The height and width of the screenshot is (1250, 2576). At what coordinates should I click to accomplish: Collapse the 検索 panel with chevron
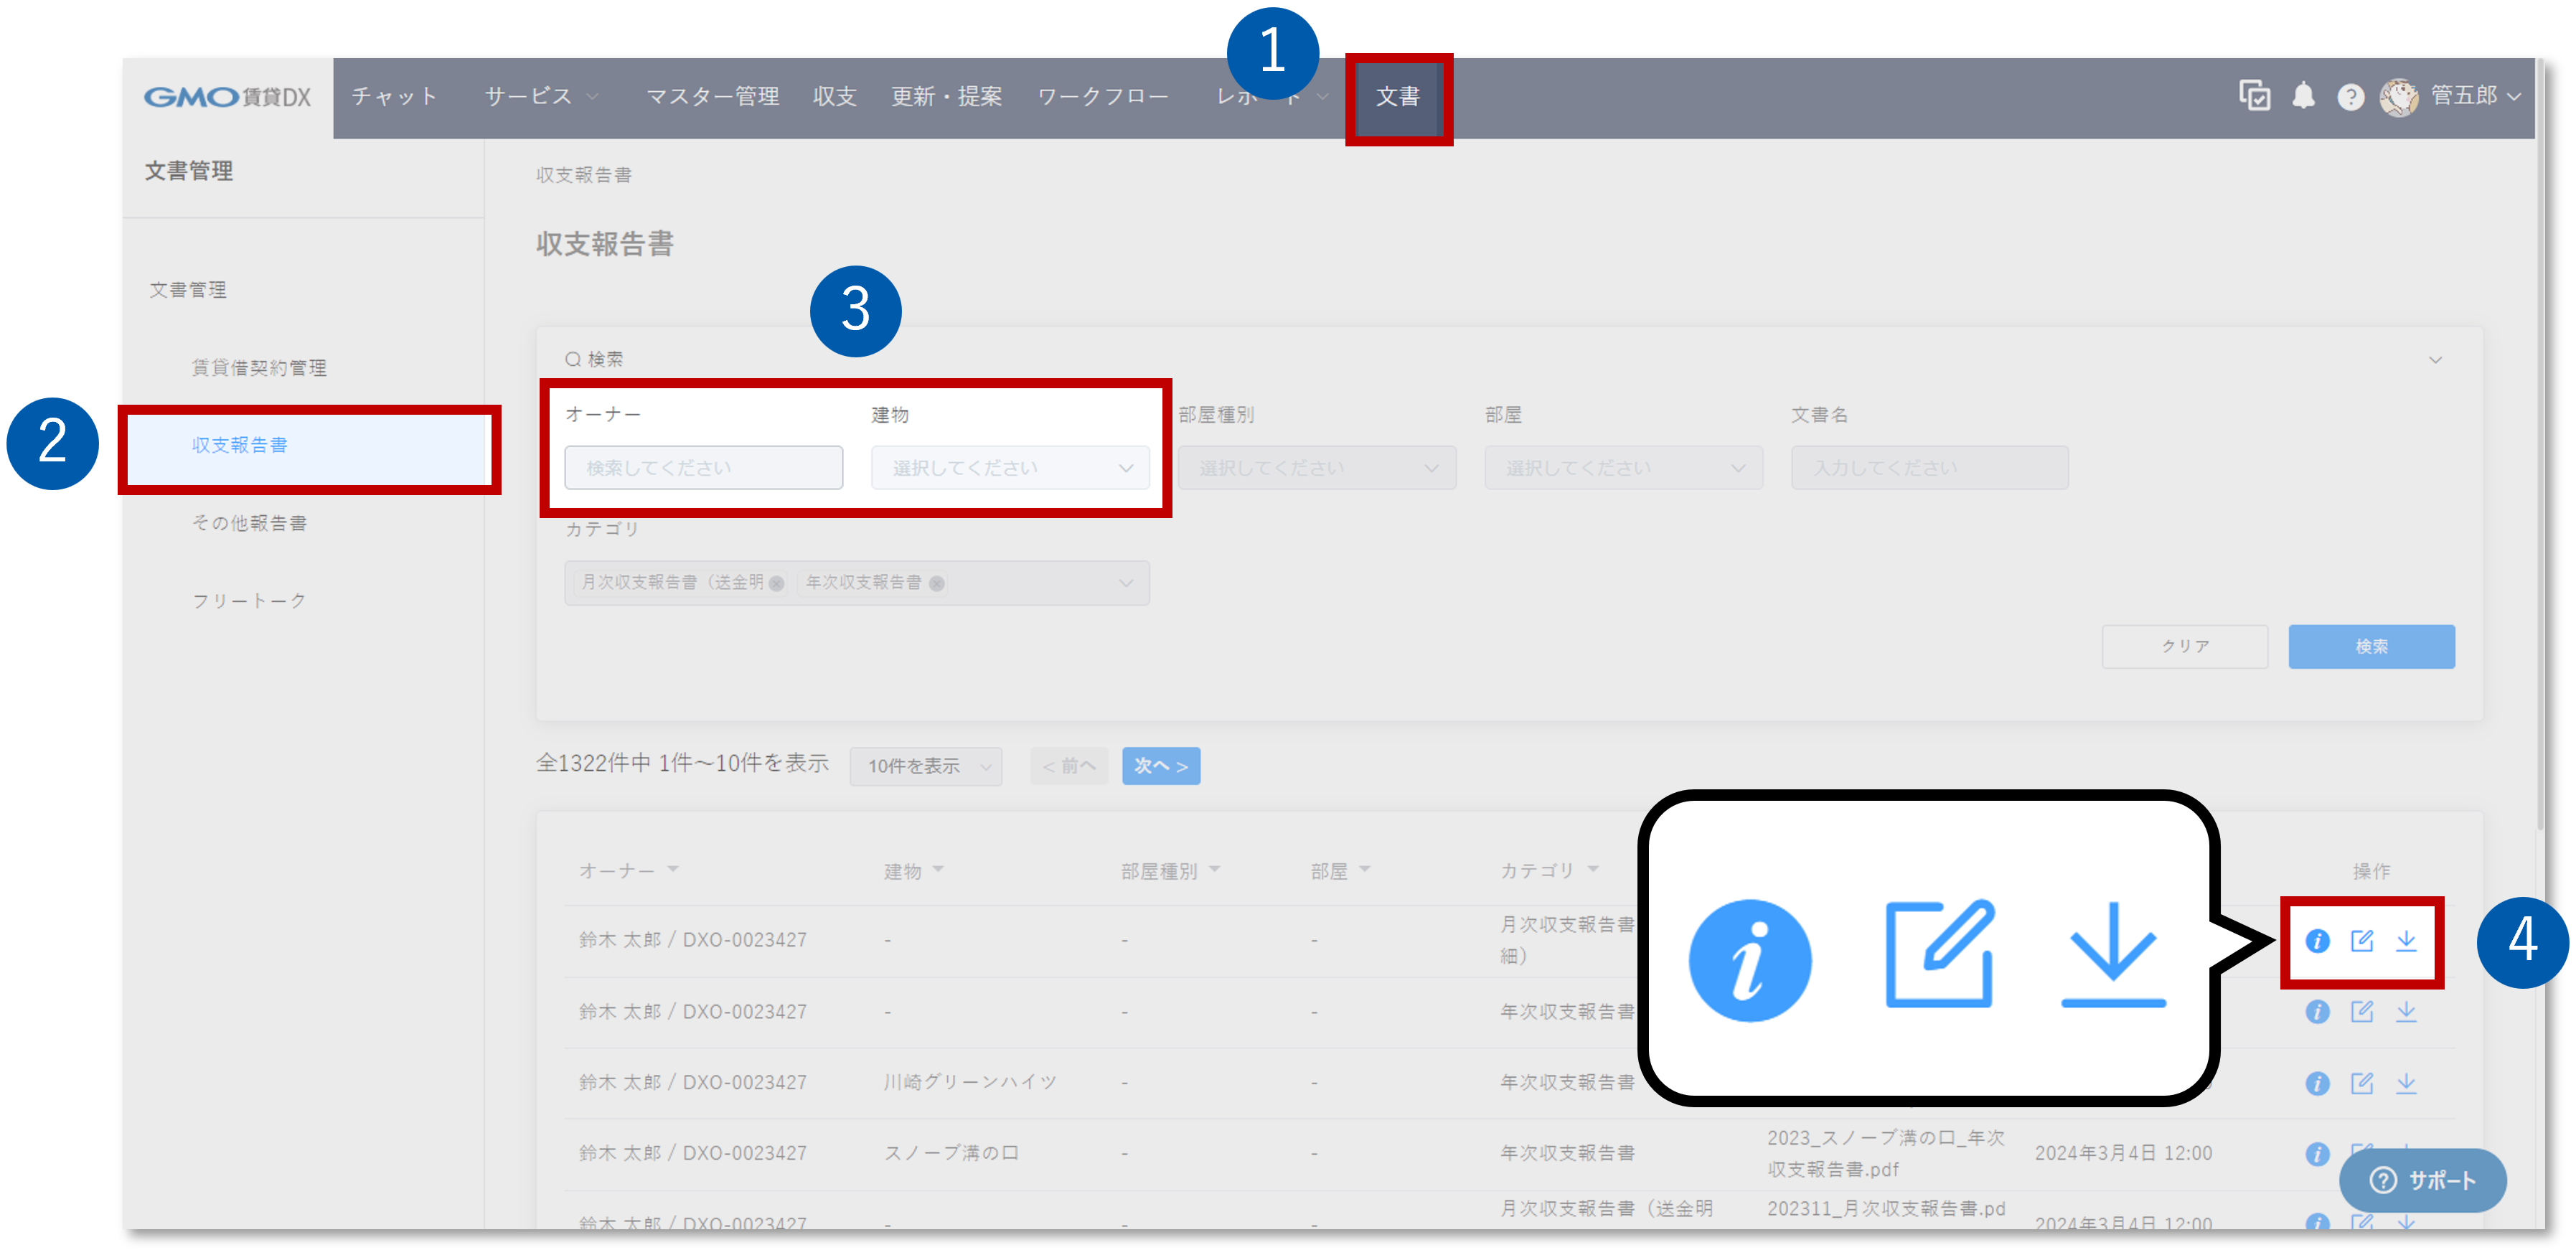pos(2436,360)
